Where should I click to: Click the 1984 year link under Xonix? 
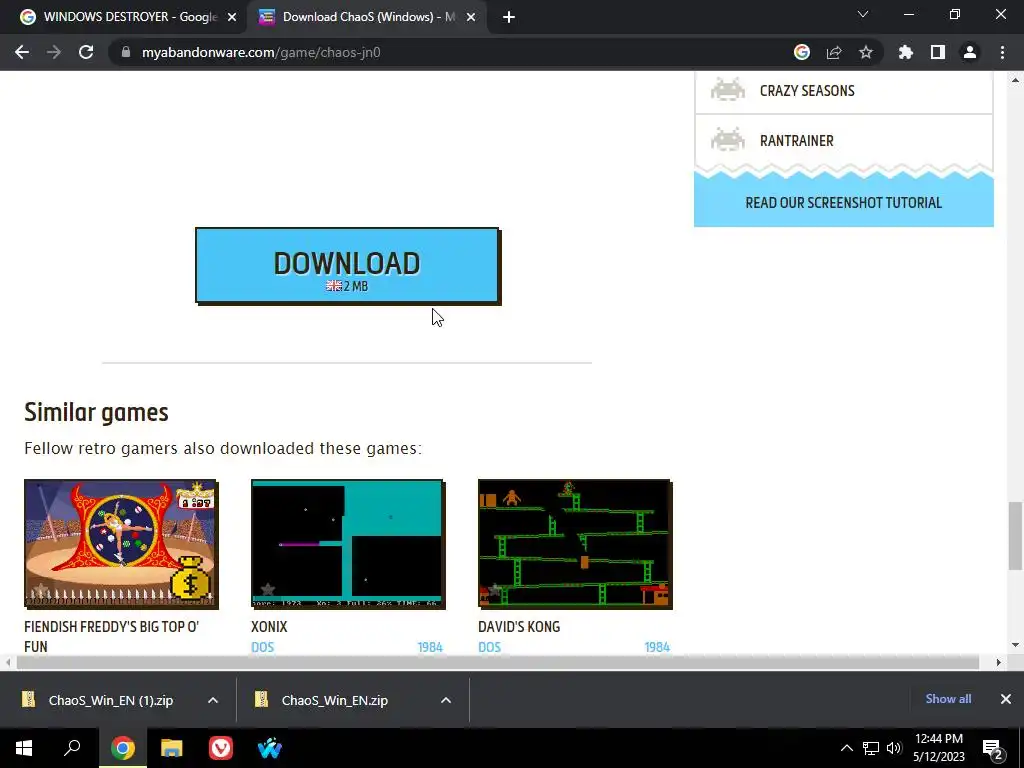coord(430,647)
